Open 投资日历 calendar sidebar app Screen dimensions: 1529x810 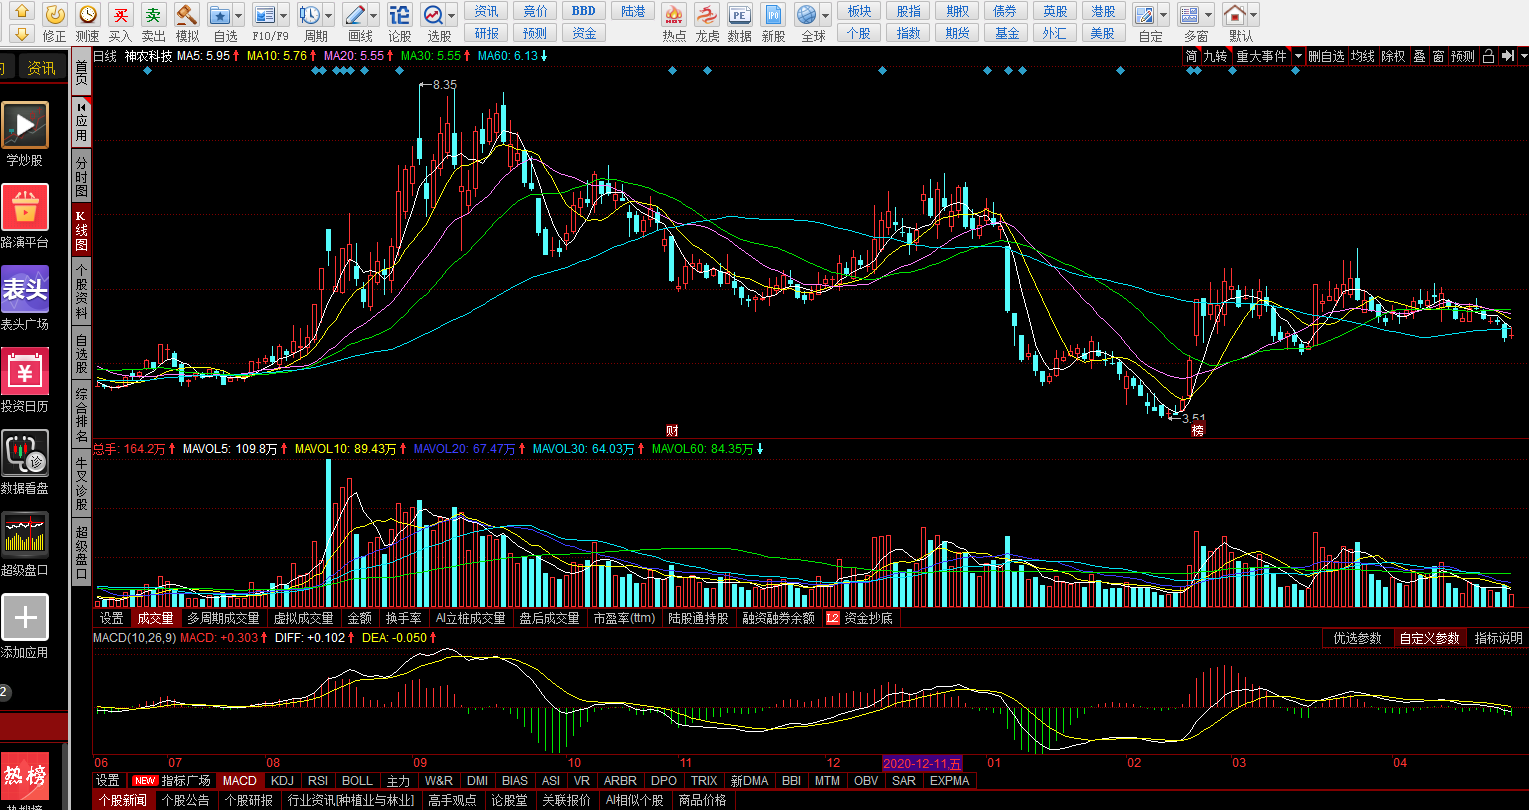pos(24,371)
